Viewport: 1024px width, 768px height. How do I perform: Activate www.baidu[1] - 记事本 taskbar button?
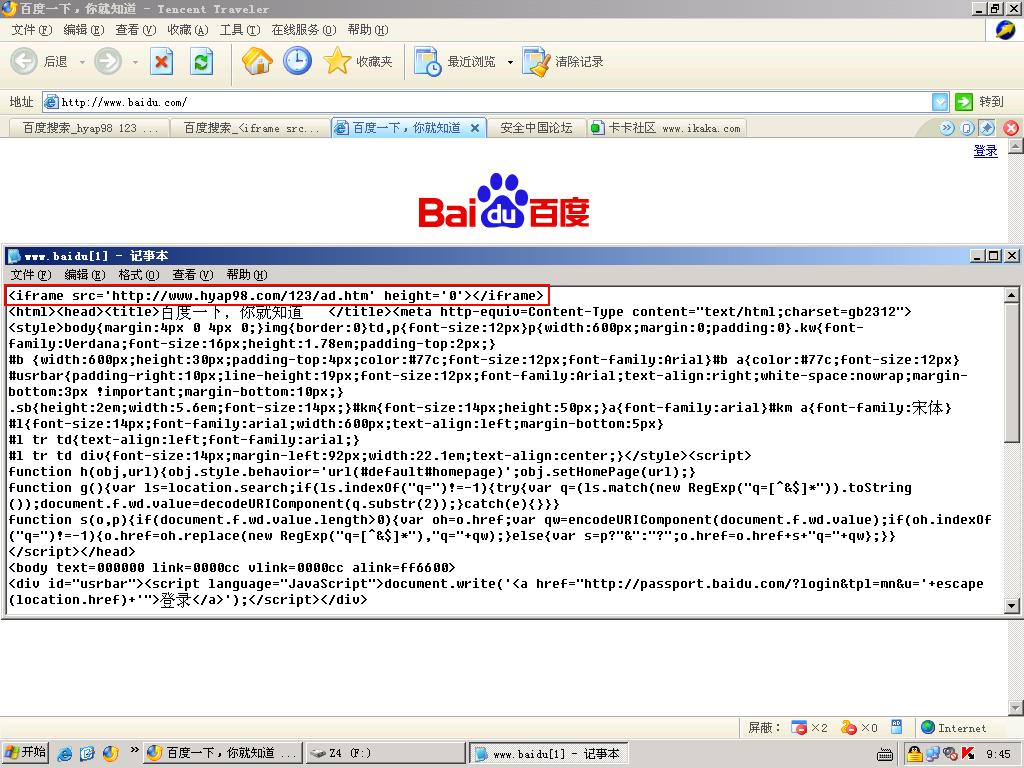549,754
